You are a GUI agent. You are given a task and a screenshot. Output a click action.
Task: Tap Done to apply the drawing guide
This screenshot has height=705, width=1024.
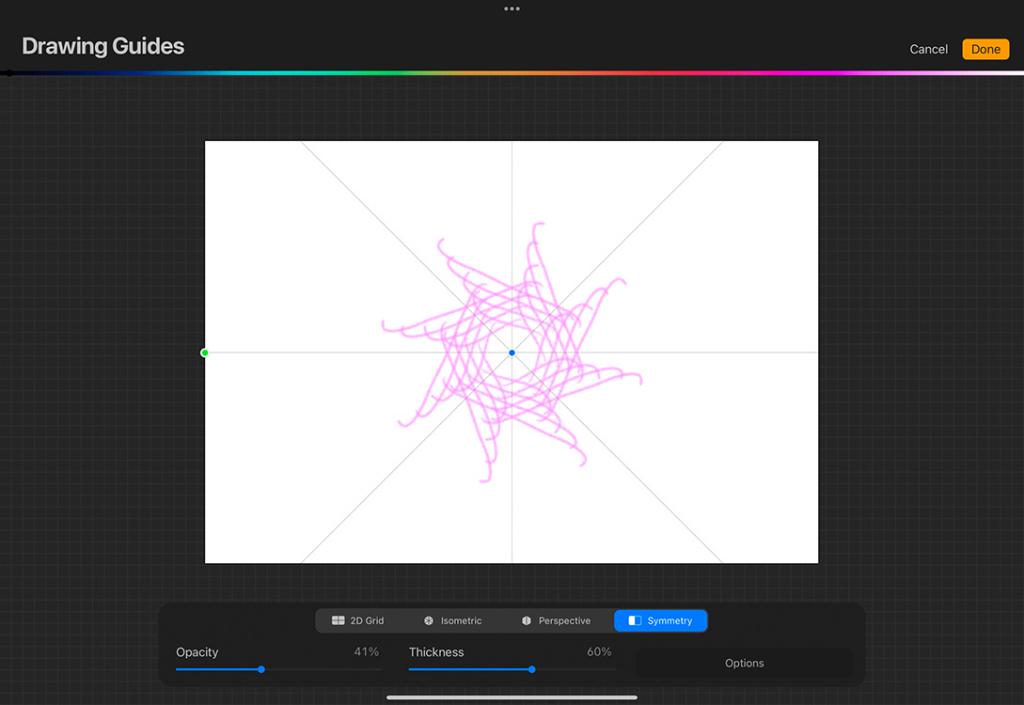(985, 48)
